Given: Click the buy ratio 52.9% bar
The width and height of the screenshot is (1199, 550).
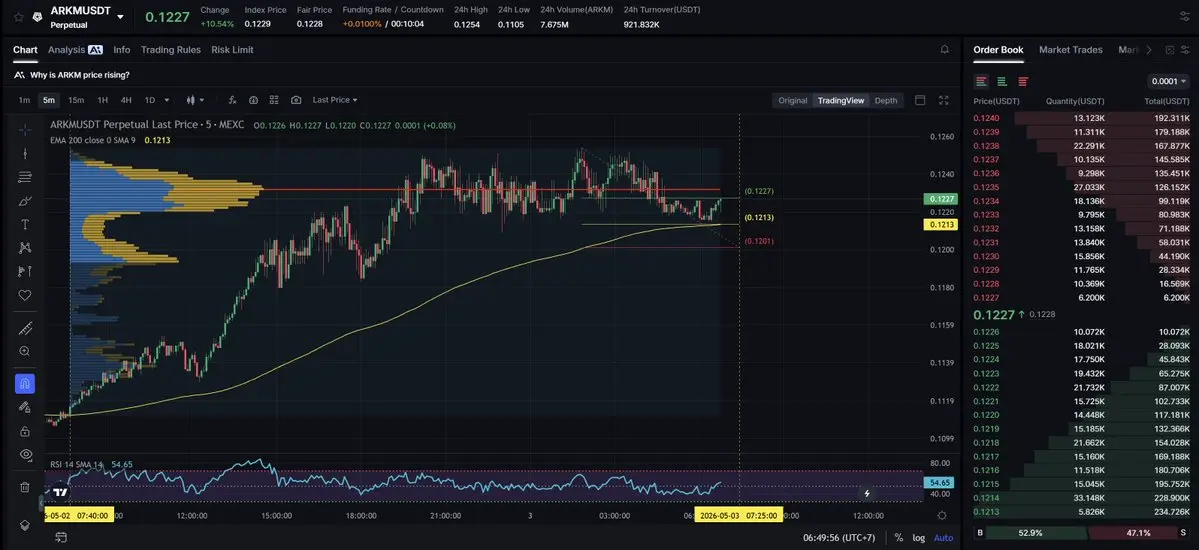Looking at the screenshot, I should pos(1037,532).
